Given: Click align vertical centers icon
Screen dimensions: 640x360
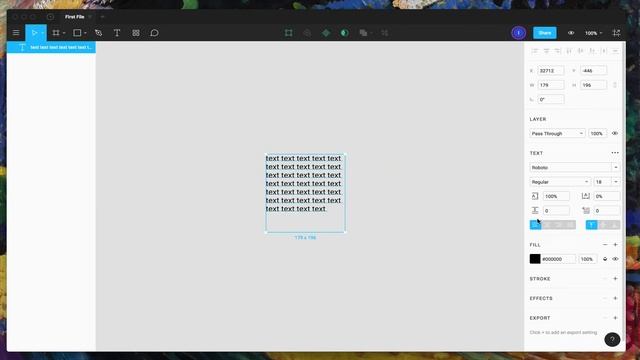Looking at the screenshot, I should 580,51.
